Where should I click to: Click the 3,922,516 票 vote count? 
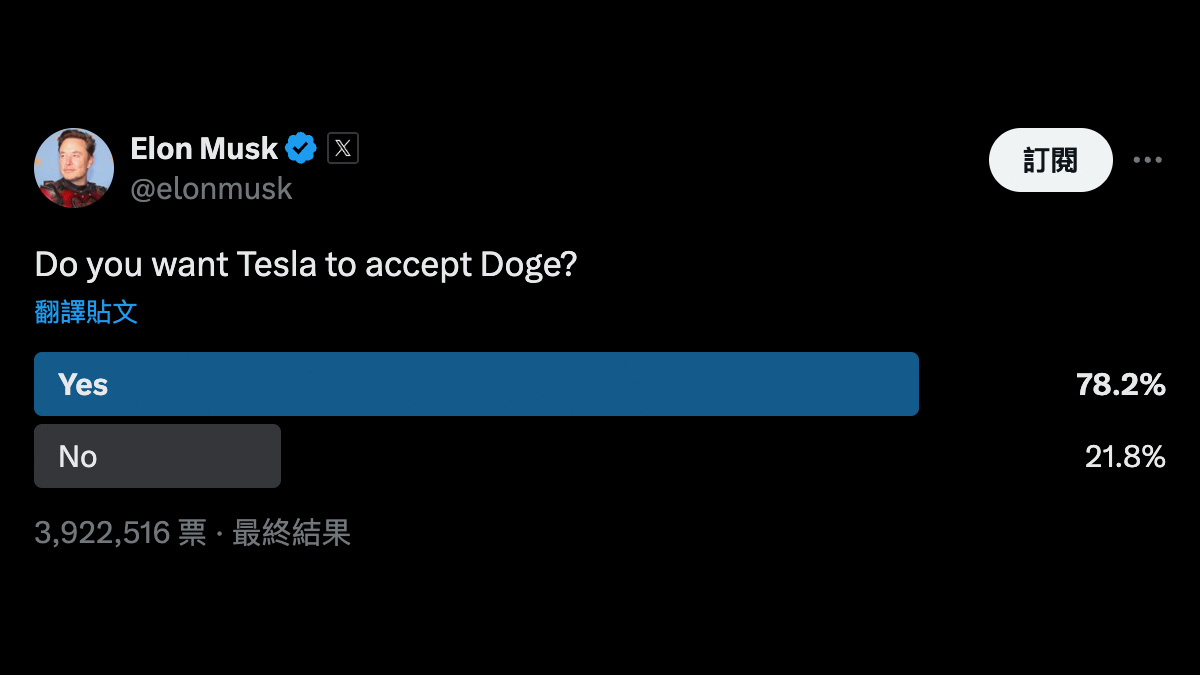(x=120, y=533)
